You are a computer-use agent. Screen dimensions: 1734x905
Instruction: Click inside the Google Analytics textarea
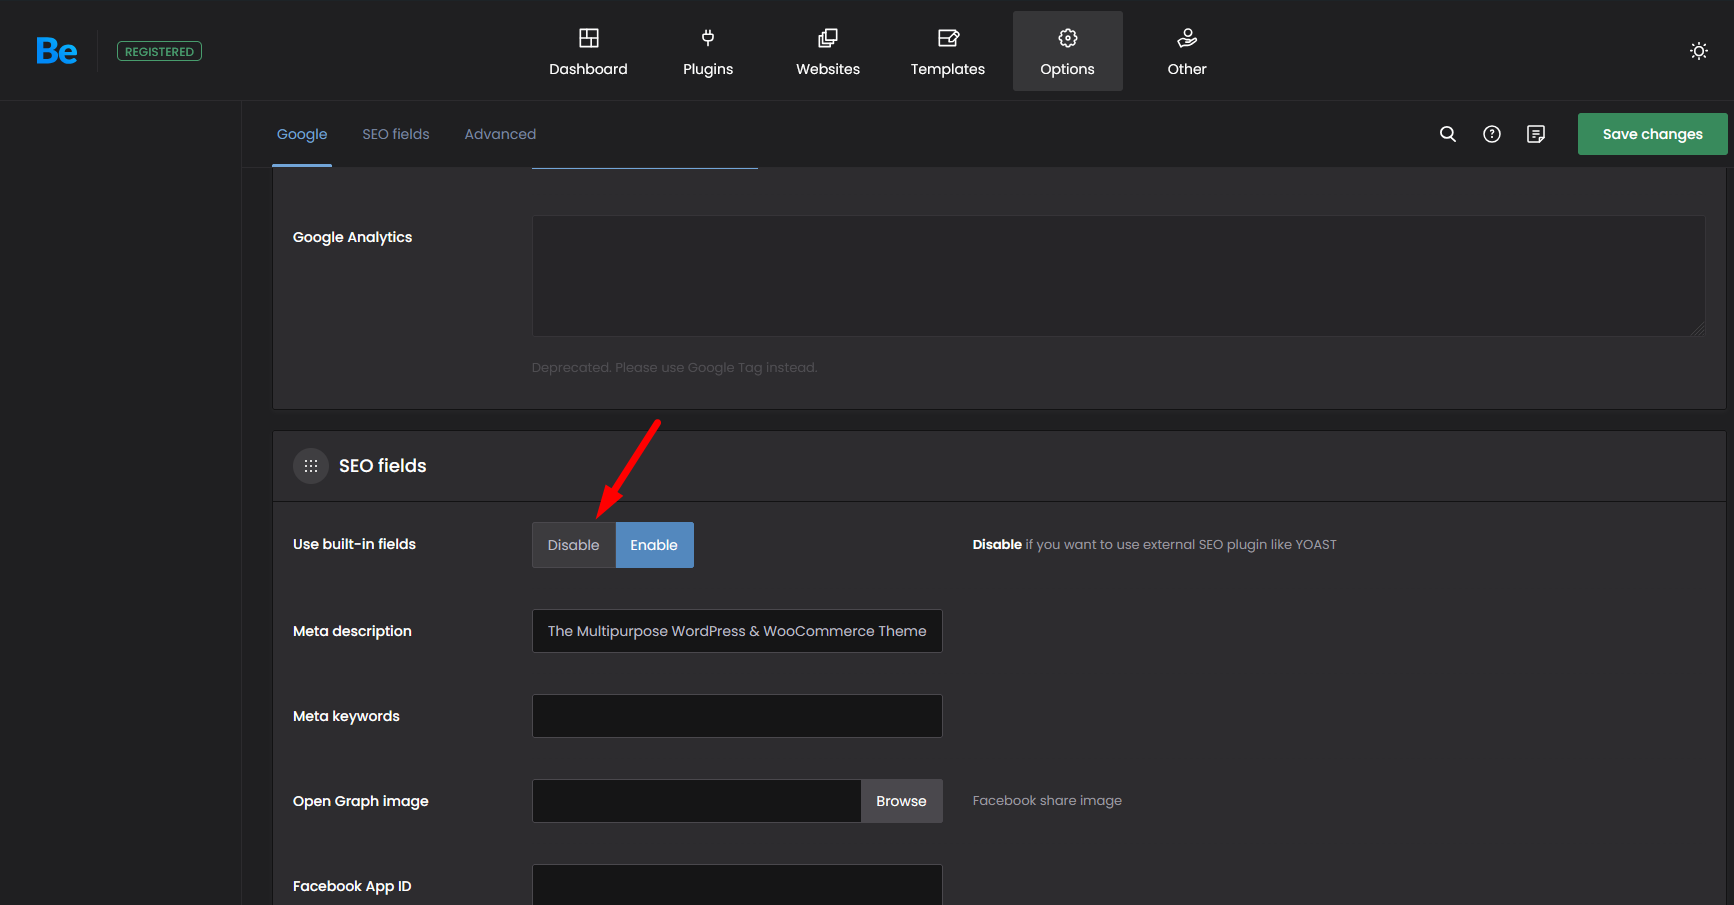pos(1119,276)
